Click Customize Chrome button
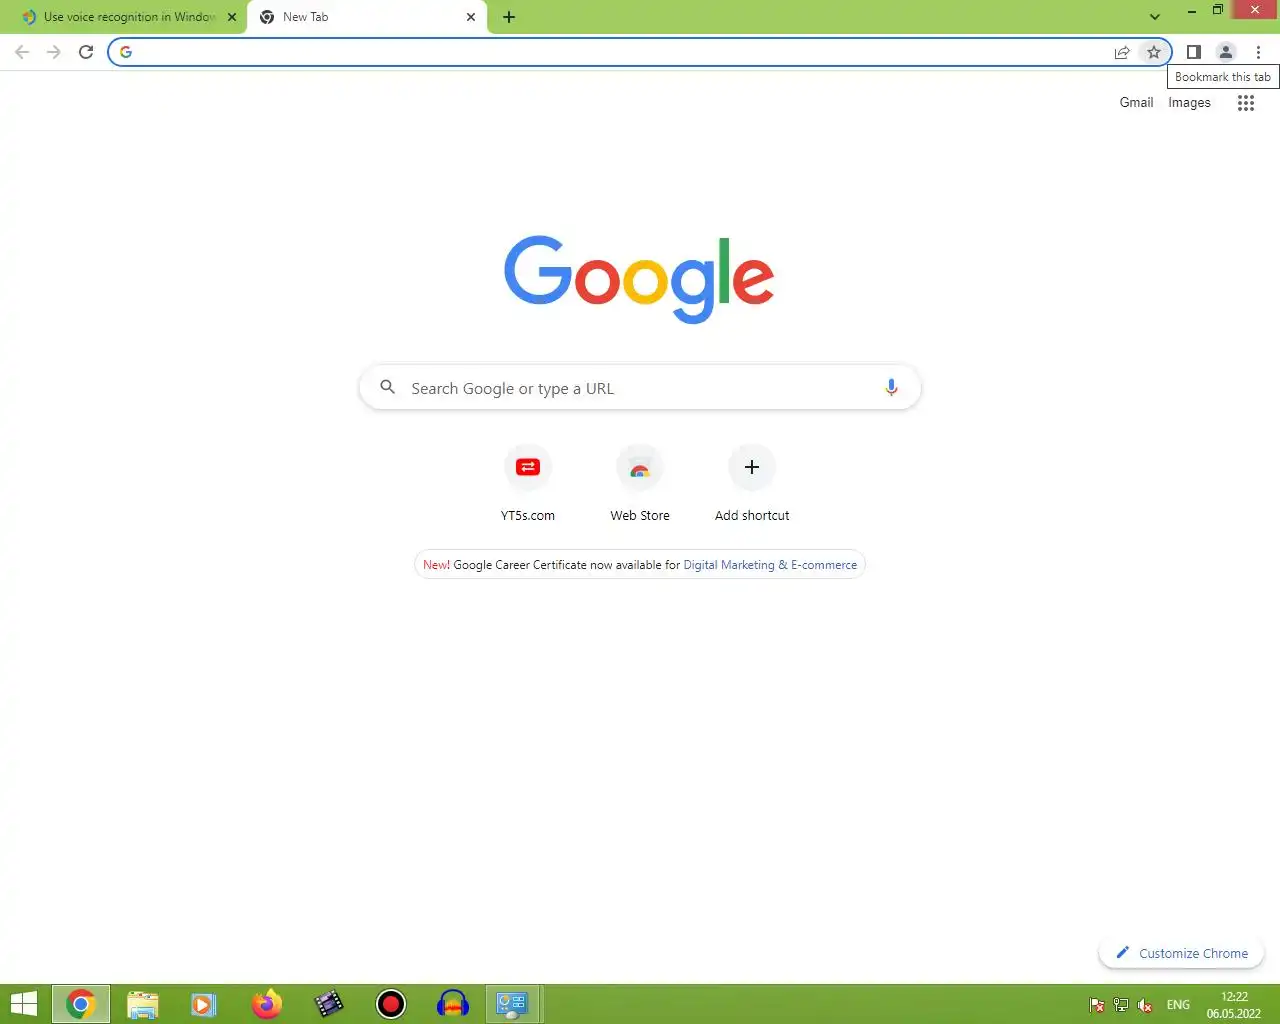Image resolution: width=1280 pixels, height=1024 pixels. 1182,953
